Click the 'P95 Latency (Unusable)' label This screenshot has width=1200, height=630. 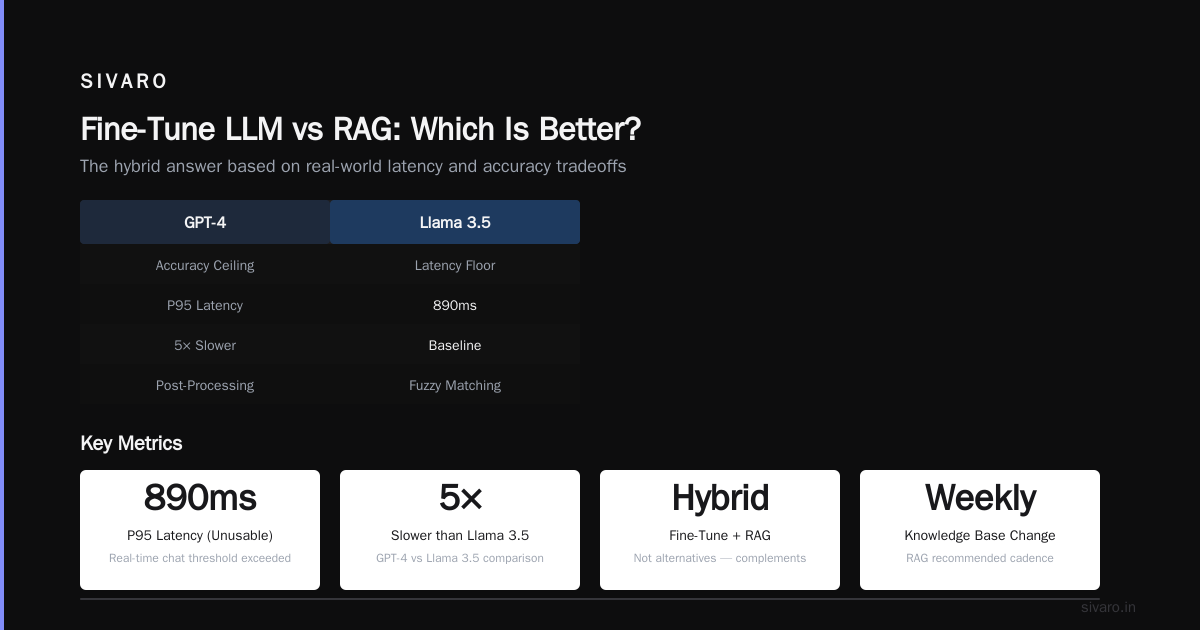click(200, 535)
